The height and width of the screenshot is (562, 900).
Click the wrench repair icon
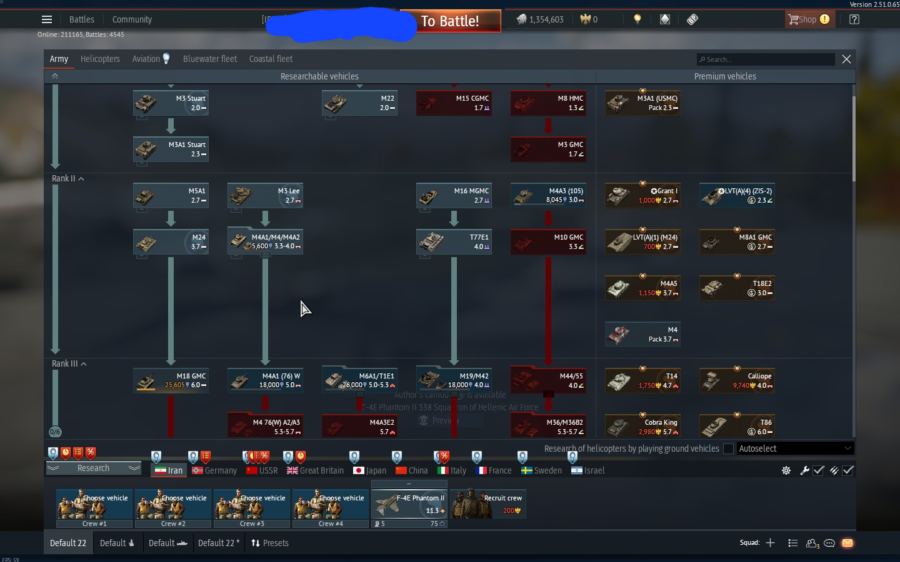click(805, 470)
